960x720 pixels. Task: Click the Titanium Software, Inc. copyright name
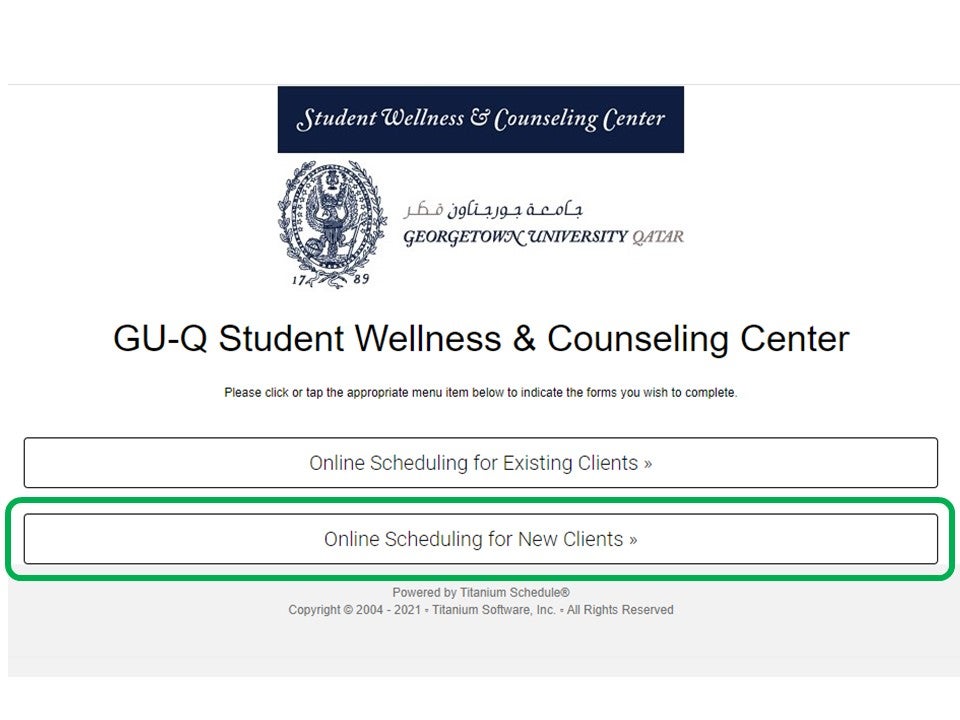click(x=493, y=610)
